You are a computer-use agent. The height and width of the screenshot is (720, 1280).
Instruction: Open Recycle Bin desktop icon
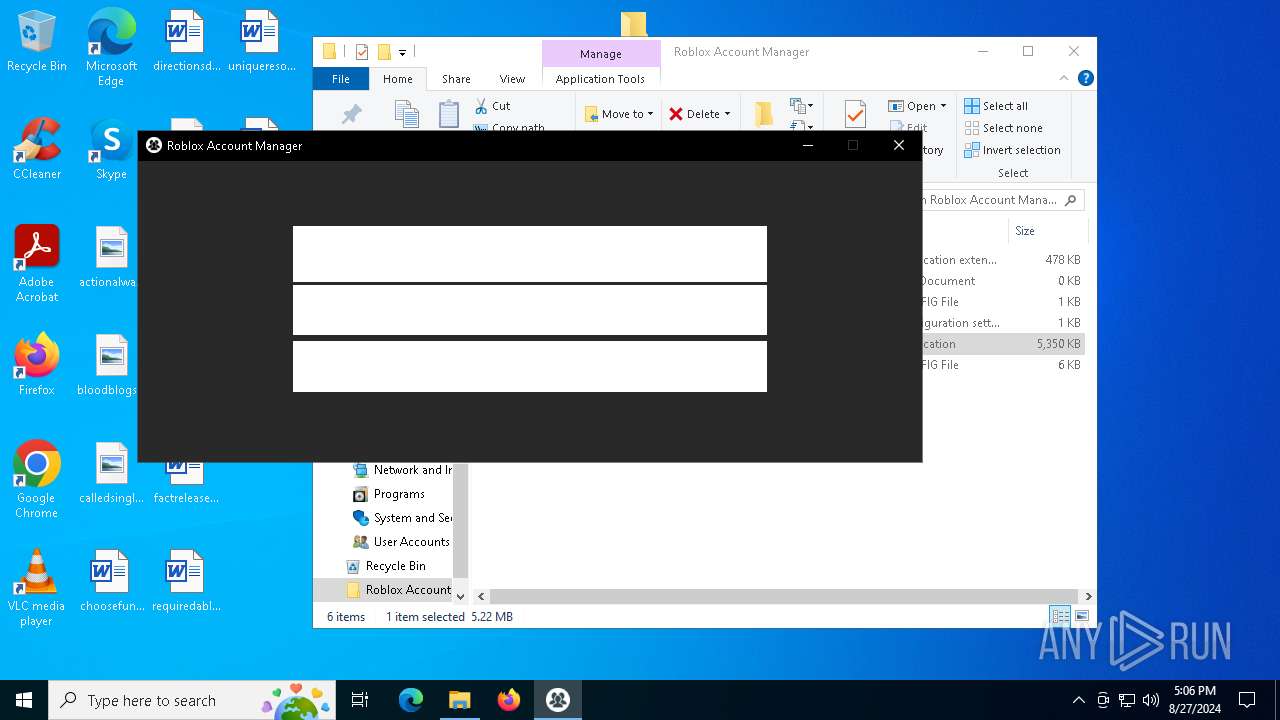tap(37, 42)
